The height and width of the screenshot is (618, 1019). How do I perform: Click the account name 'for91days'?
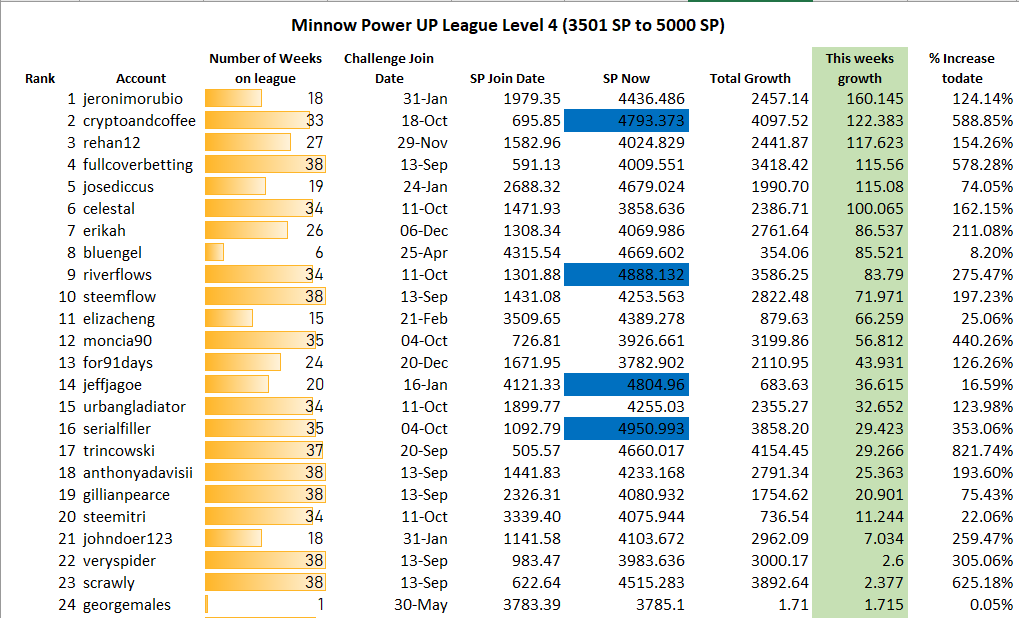tap(118, 363)
